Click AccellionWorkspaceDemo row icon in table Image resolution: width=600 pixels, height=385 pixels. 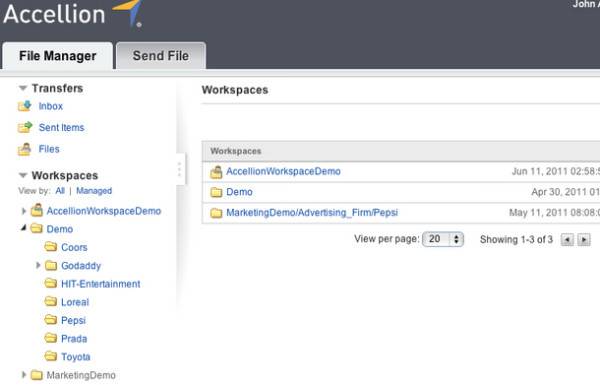[x=216, y=172]
